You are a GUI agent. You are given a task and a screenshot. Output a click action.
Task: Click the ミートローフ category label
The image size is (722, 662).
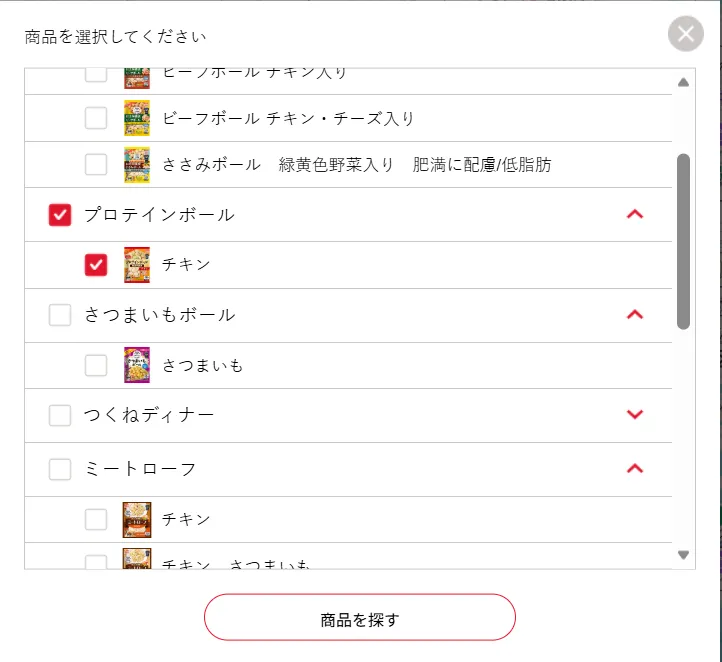[x=140, y=469]
